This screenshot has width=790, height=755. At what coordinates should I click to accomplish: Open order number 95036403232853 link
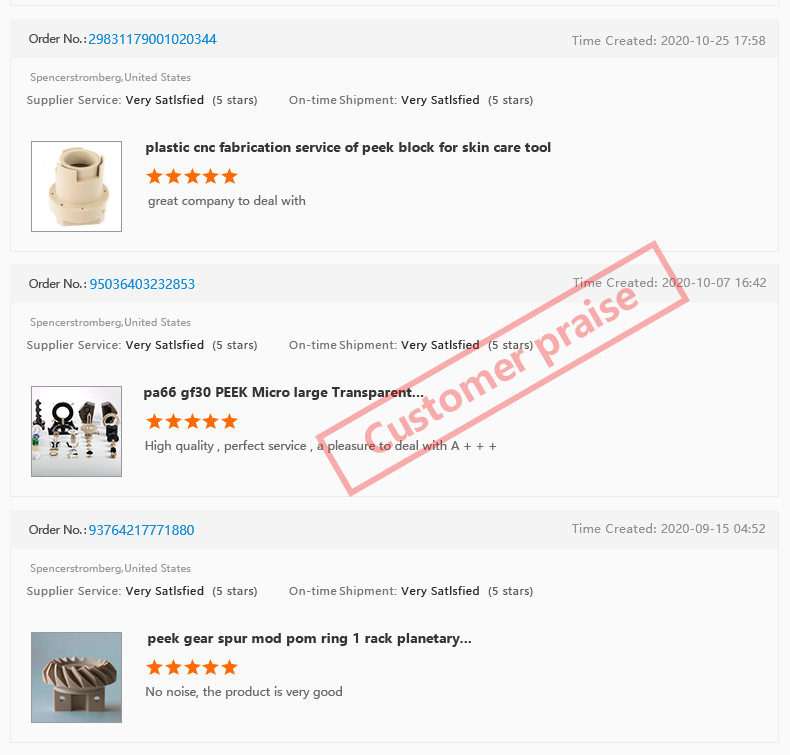click(x=142, y=284)
